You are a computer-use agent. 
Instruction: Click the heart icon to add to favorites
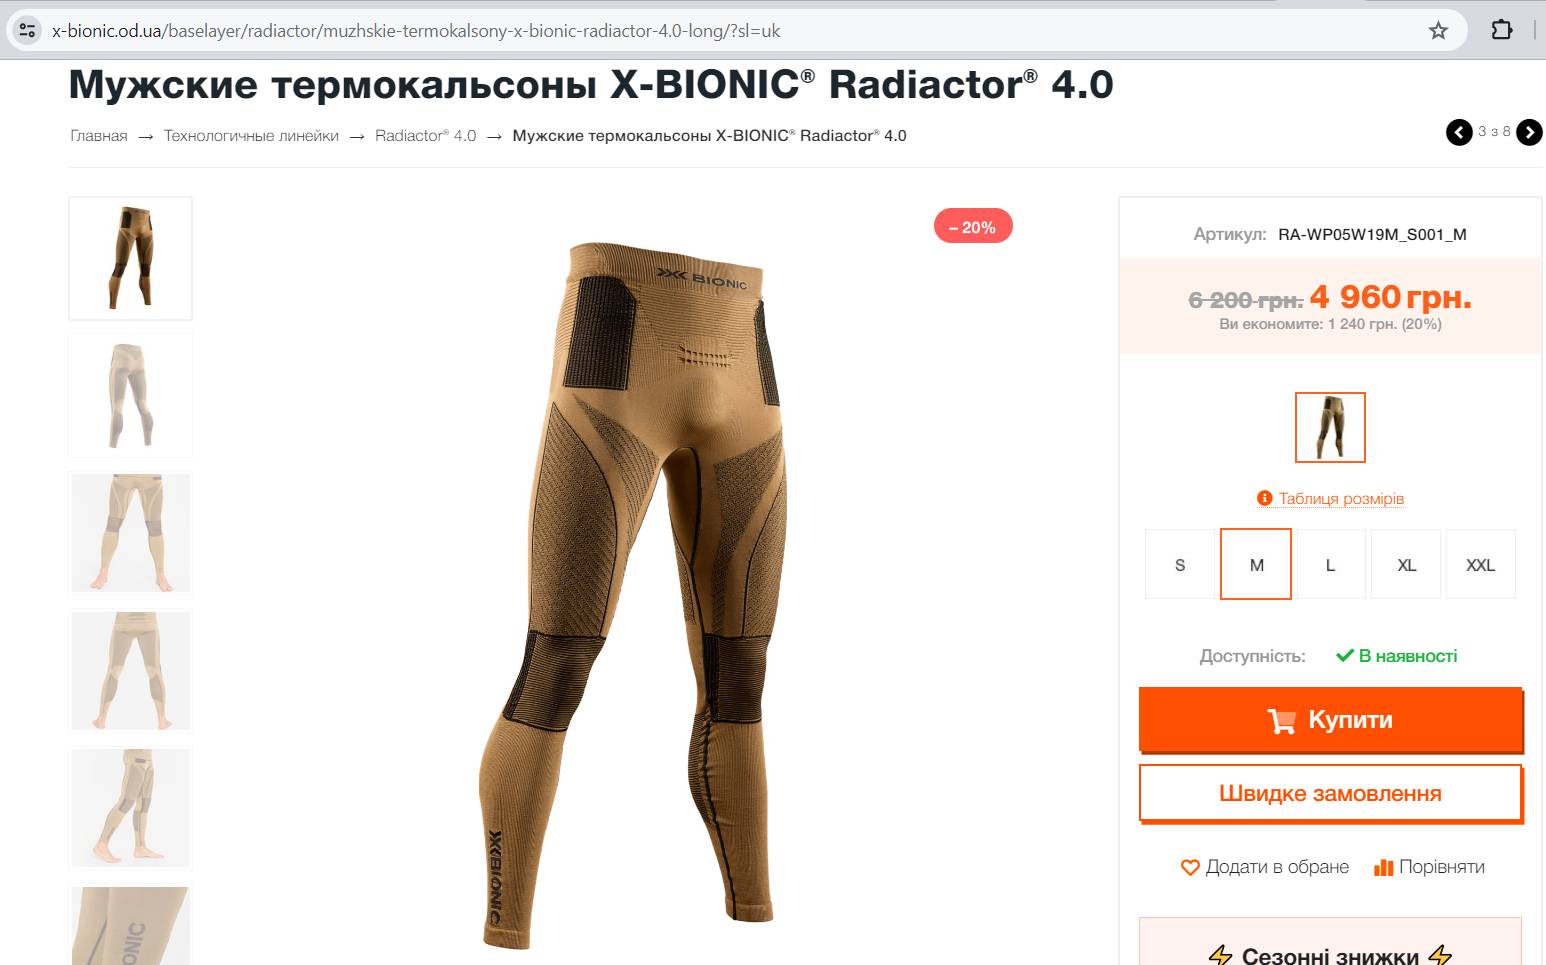pos(1190,867)
